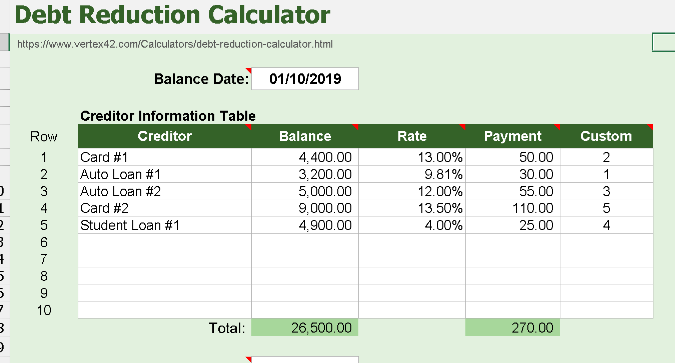Click the Auto Loan #2 creditor cell

click(164, 191)
